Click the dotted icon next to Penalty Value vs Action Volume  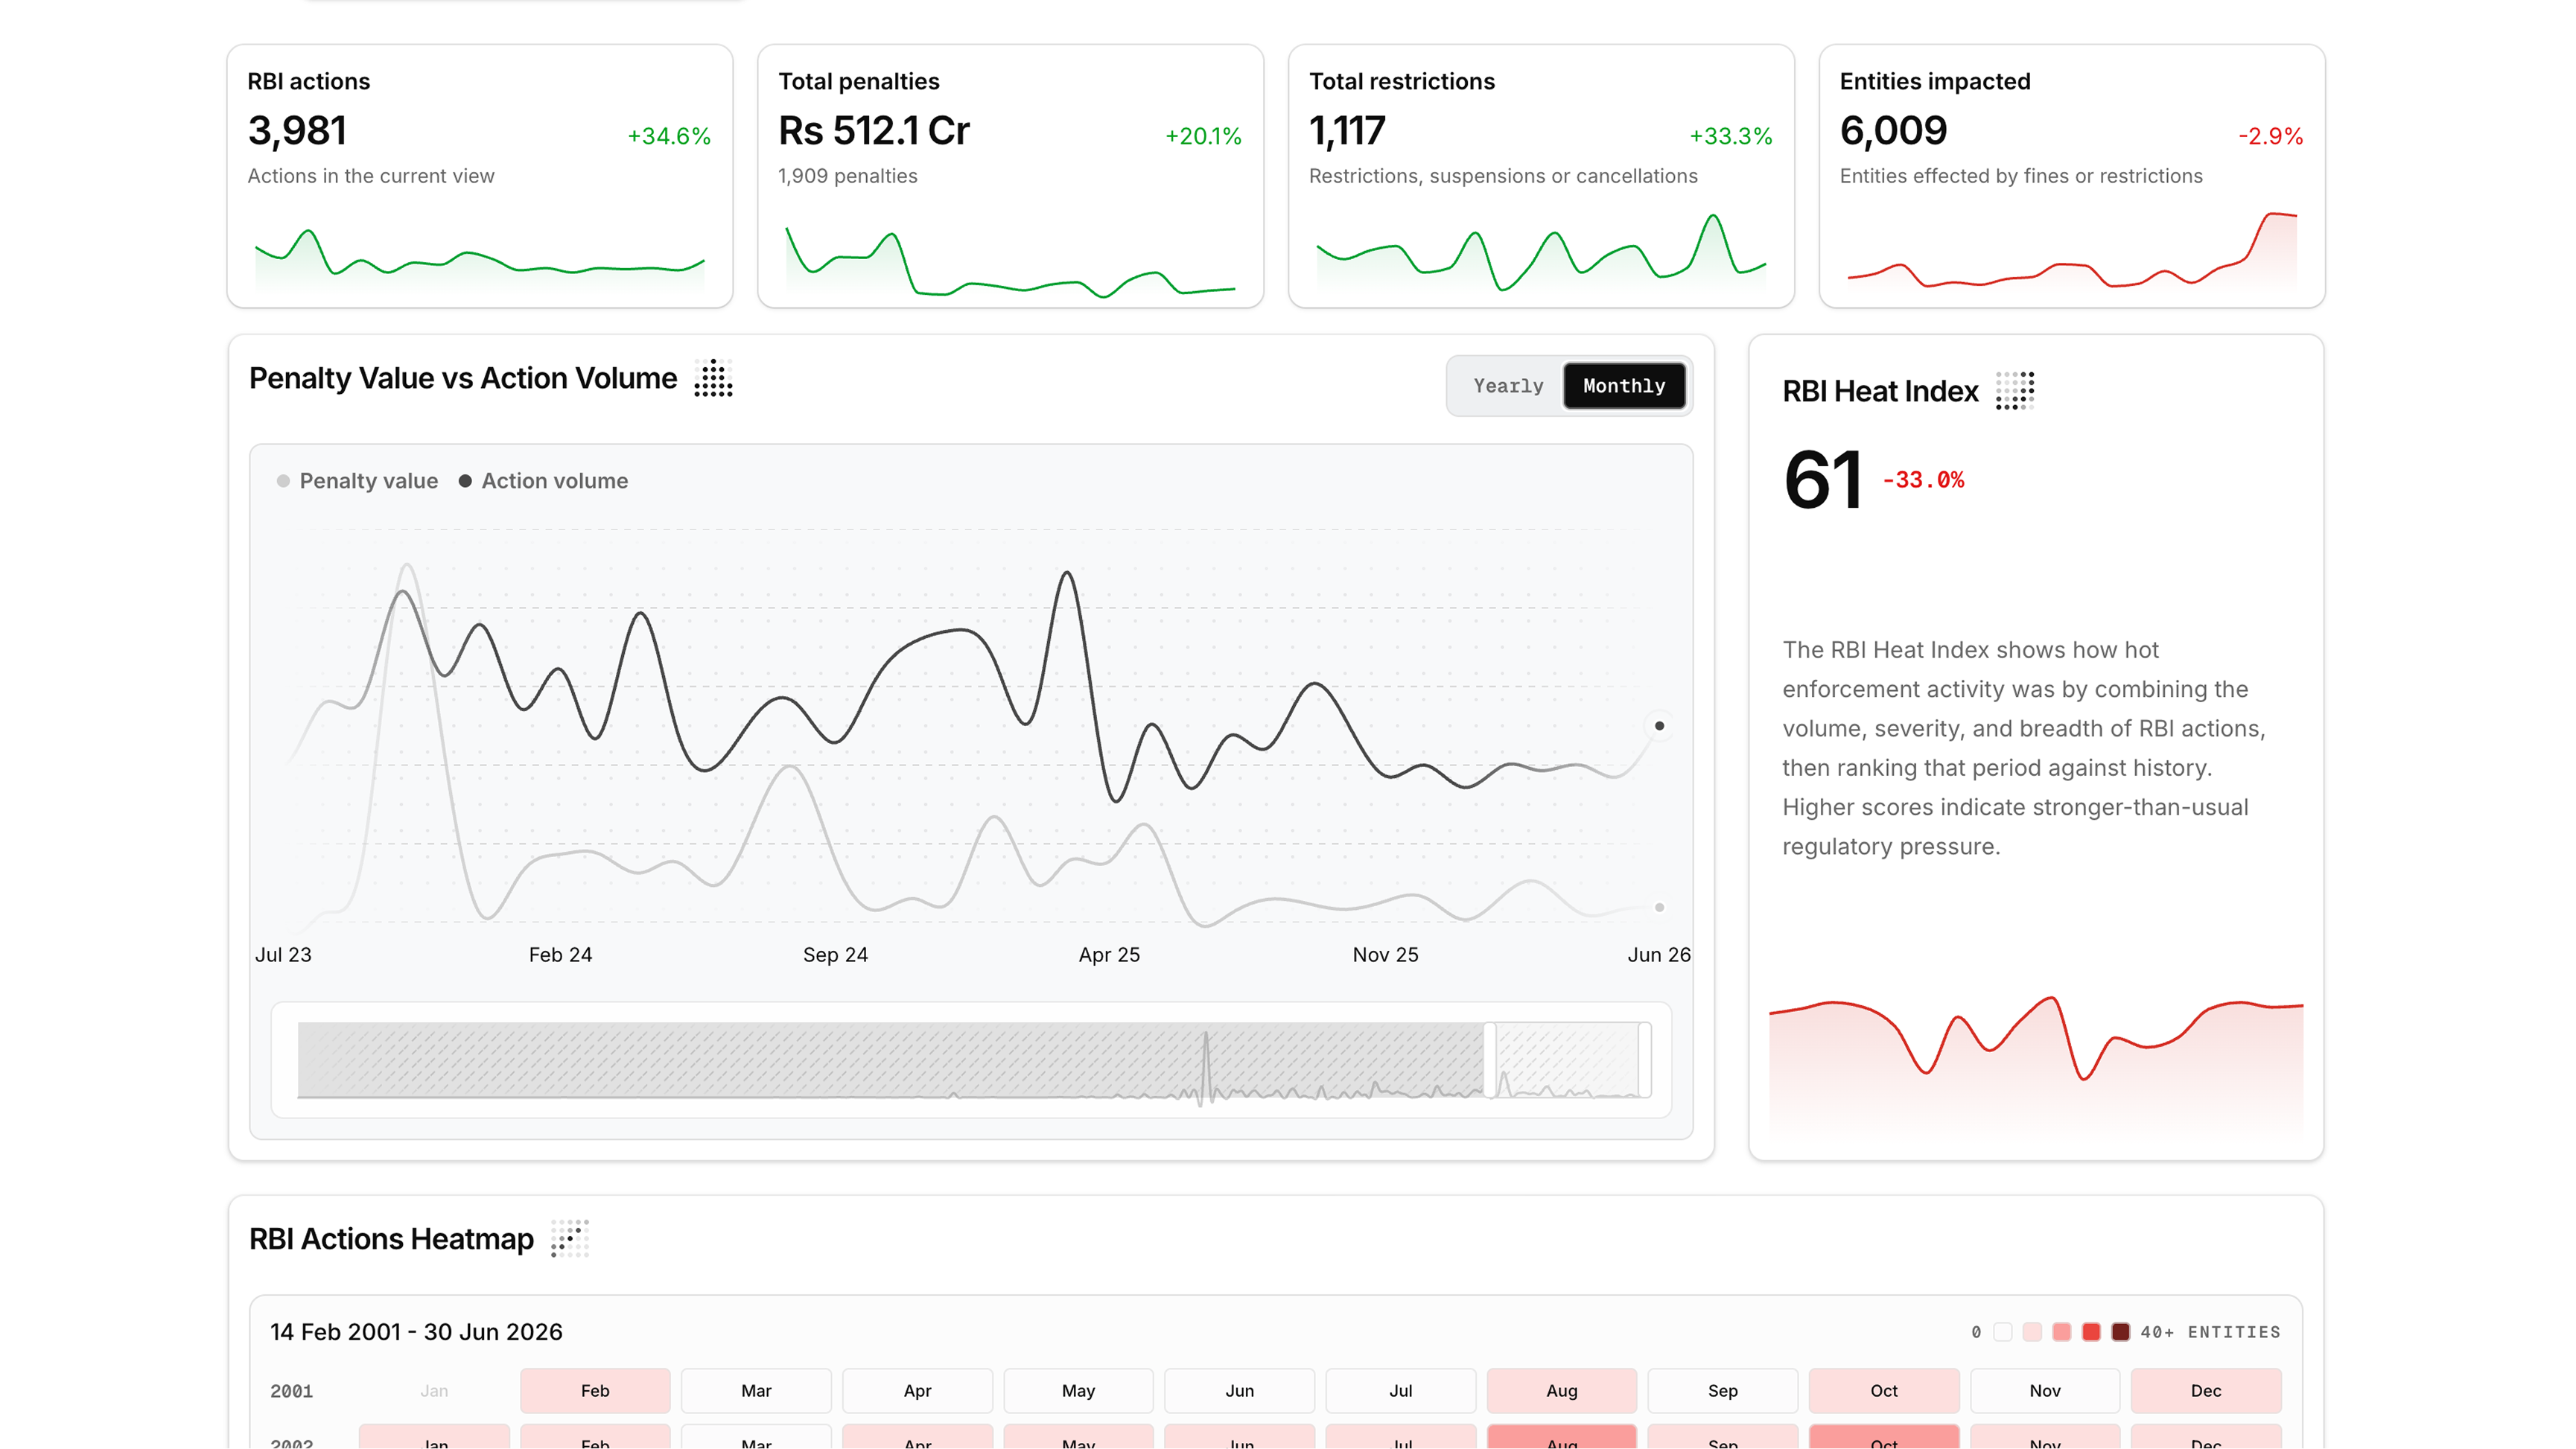[713, 379]
